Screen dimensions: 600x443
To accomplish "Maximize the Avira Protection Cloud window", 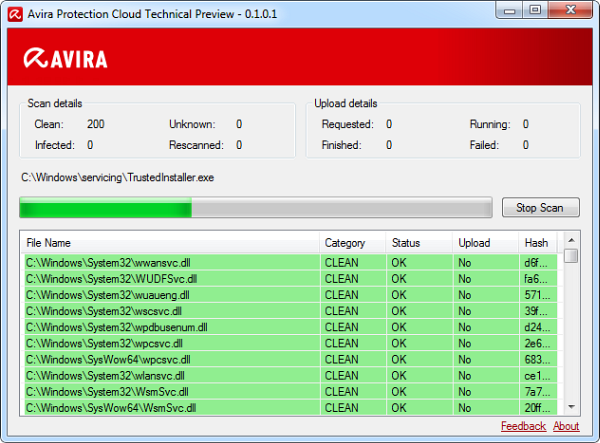I will tap(535, 10).
